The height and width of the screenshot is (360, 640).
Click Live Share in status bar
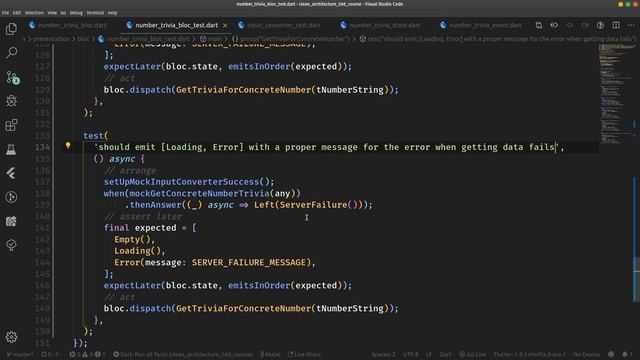304,354
